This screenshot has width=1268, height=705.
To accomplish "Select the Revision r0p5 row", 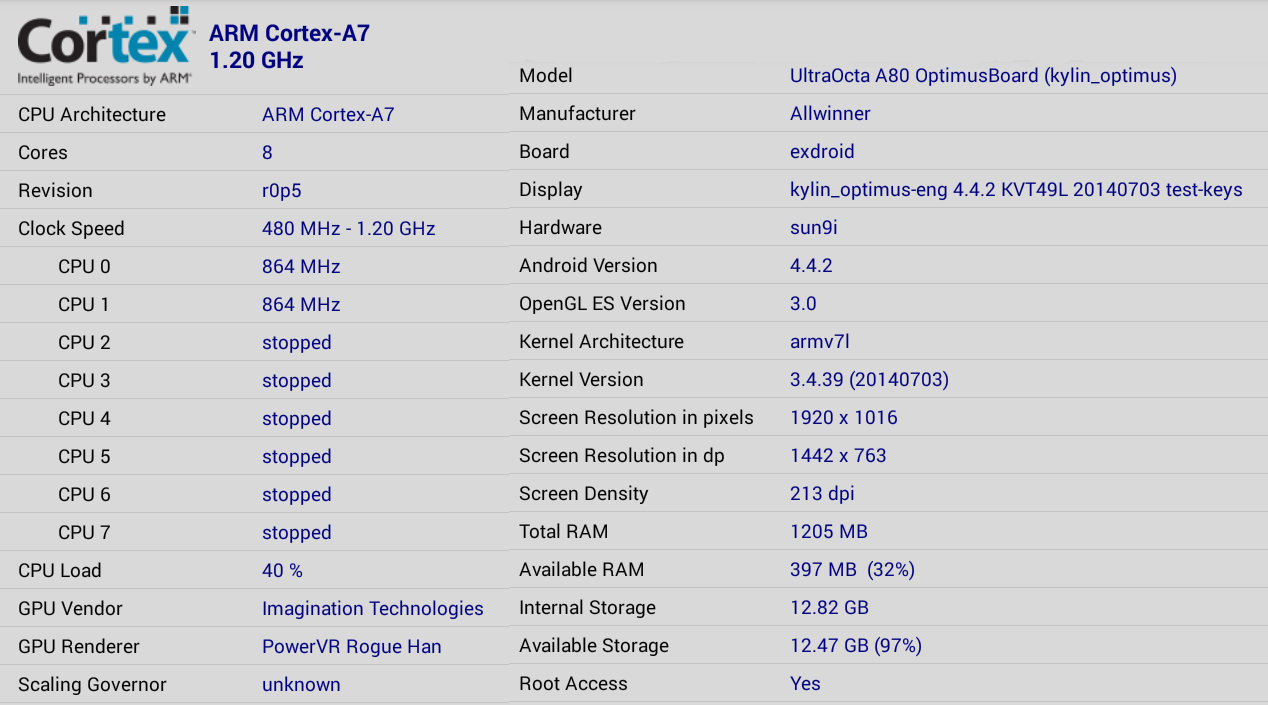I will pos(254,190).
